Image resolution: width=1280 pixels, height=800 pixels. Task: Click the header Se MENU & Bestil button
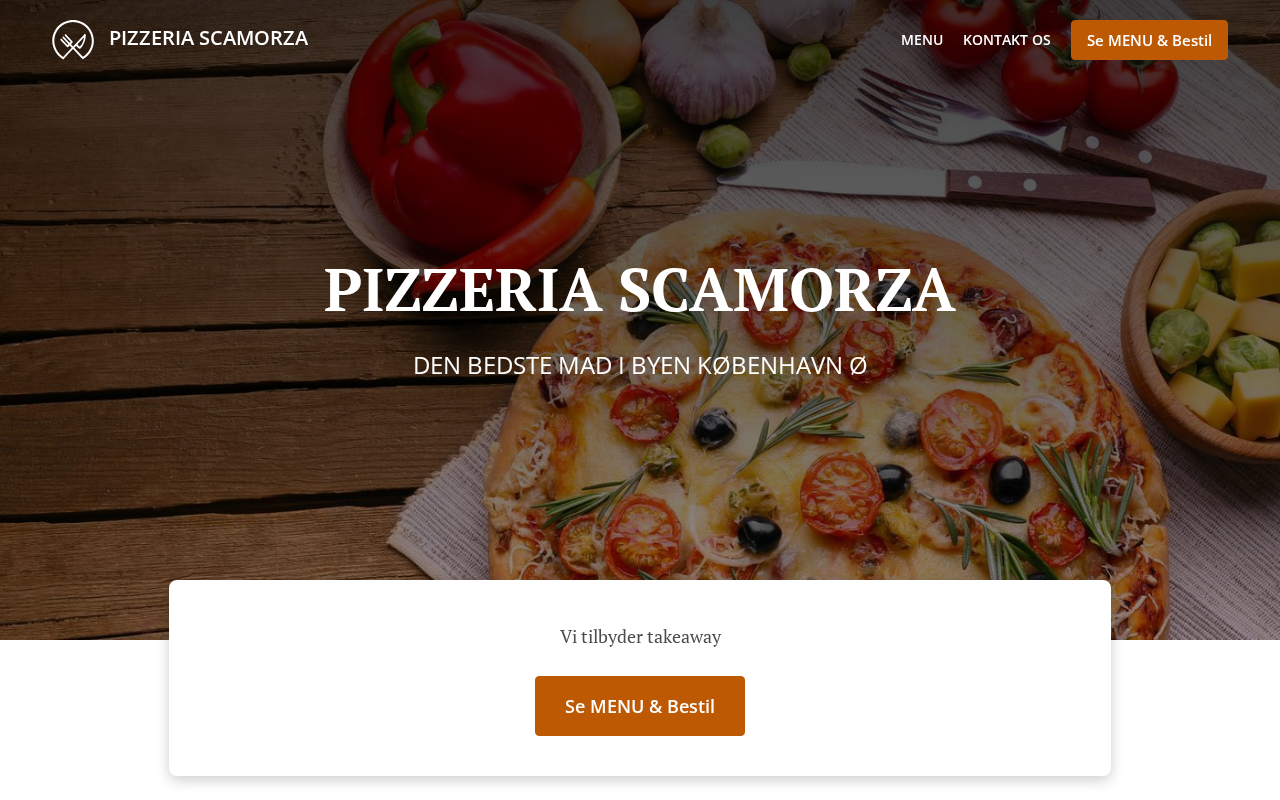coord(1149,40)
